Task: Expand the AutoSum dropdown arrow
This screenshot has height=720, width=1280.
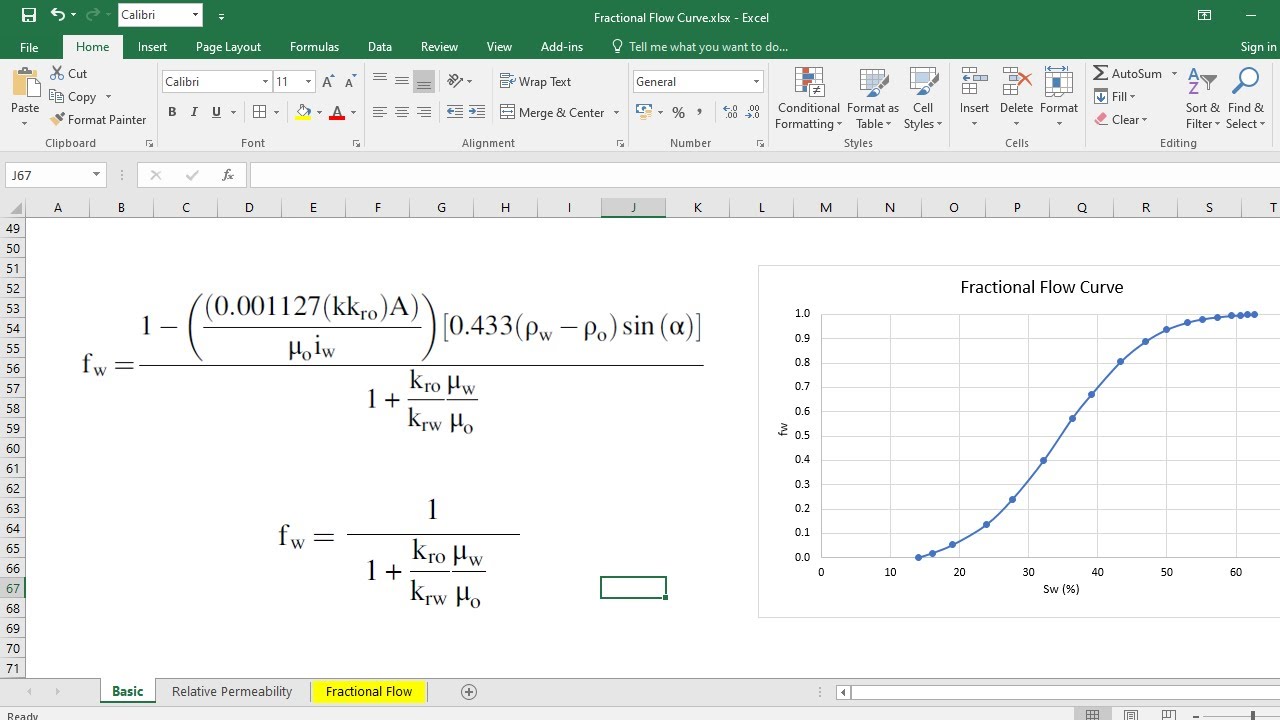Action: [x=1174, y=74]
